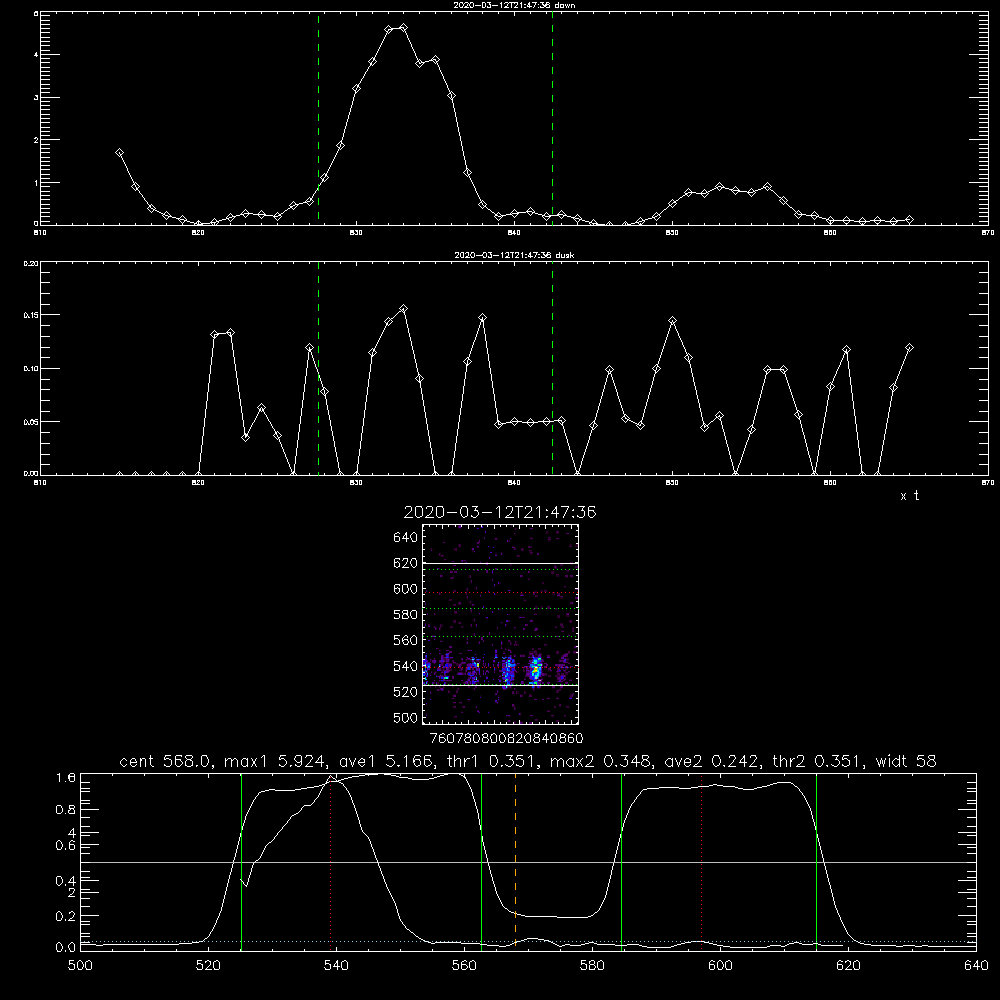Click the spectrogram y-axis label 540
The image size is (1000, 1000).
[405, 666]
